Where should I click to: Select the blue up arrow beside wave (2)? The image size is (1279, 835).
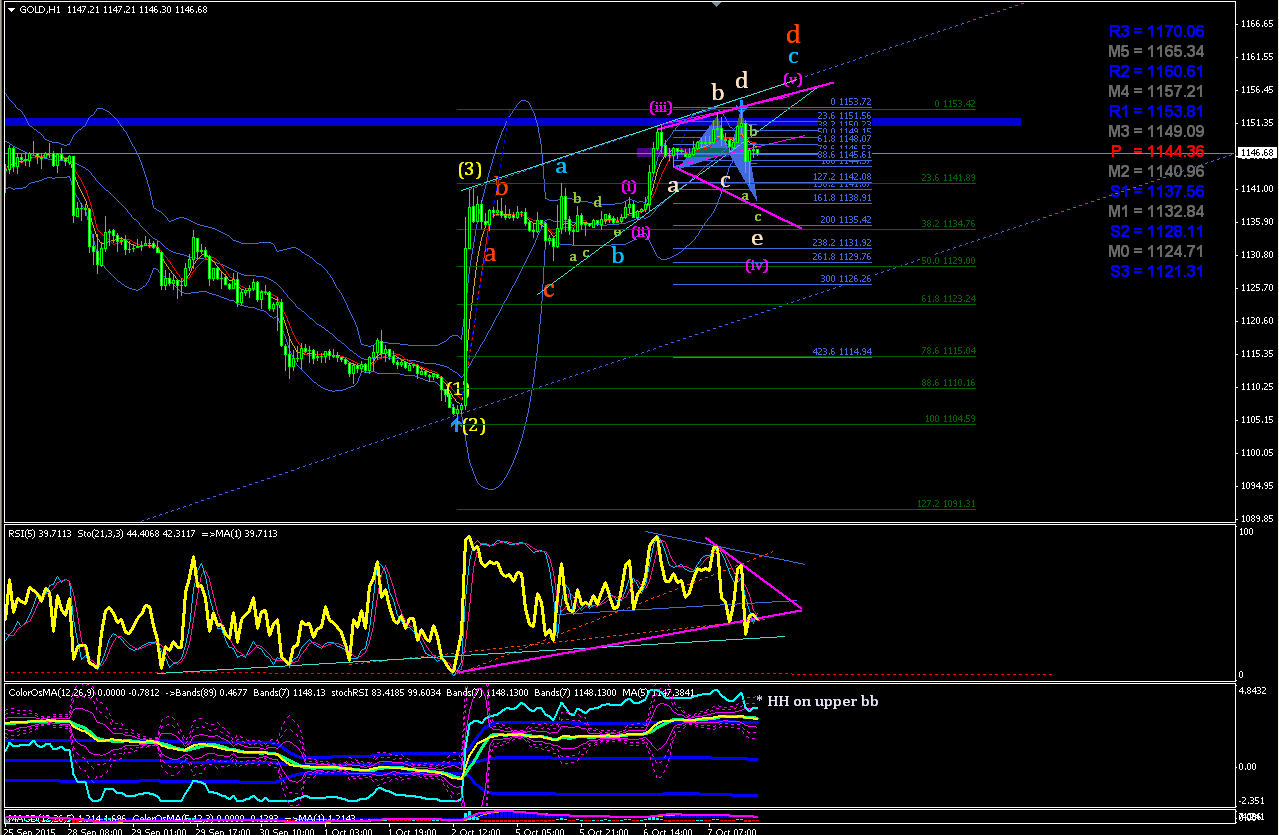coord(456,424)
